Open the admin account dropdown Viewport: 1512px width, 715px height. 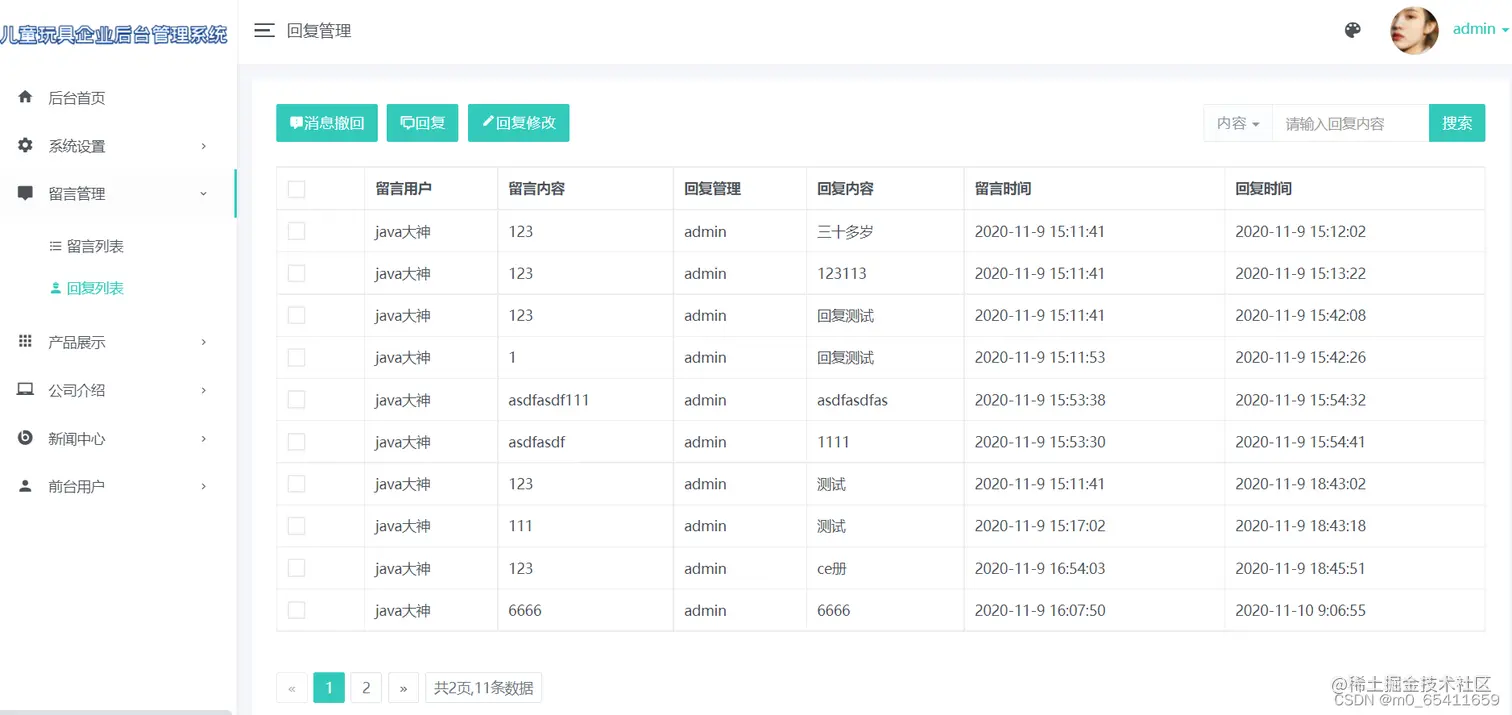pos(1481,29)
